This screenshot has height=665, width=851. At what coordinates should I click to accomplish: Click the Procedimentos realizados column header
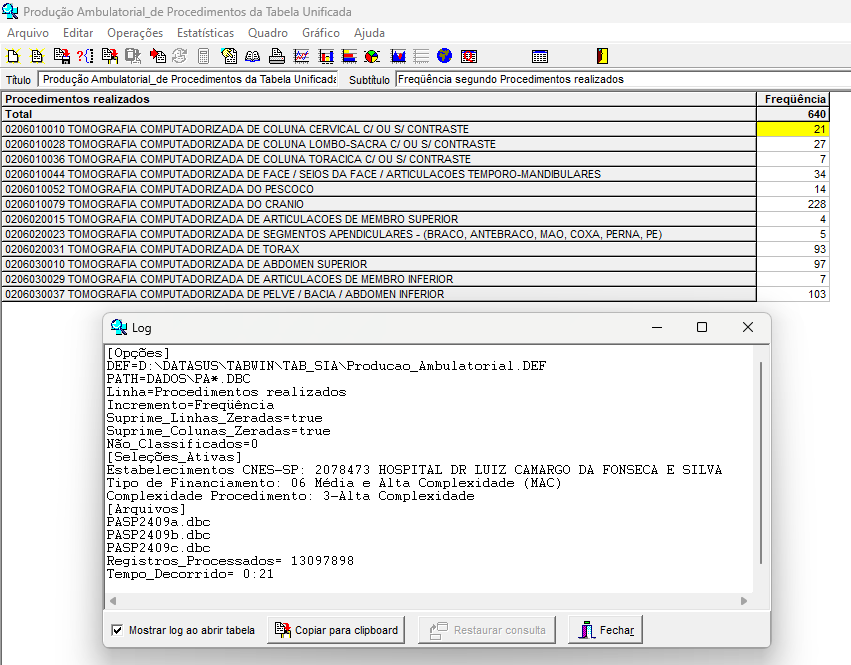click(x=379, y=99)
